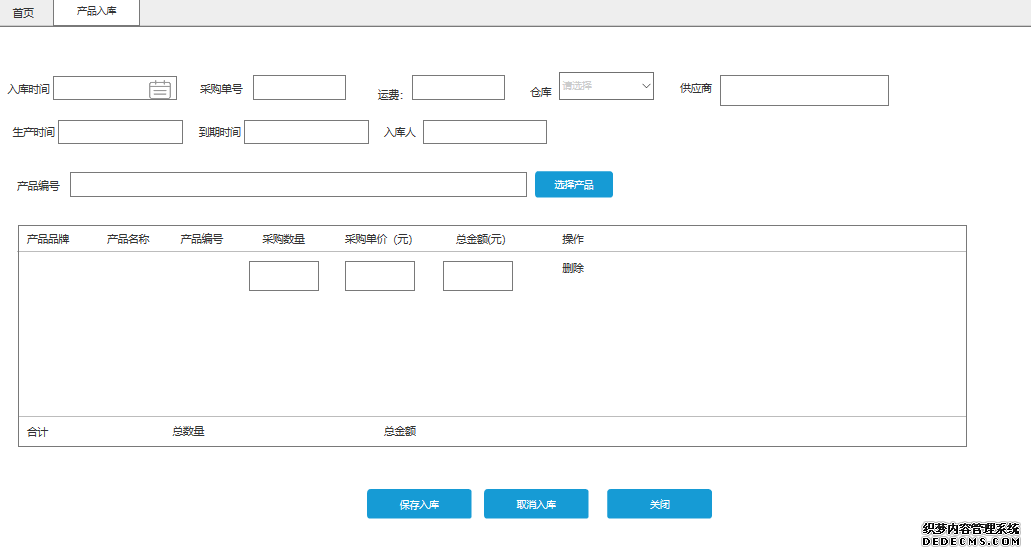This screenshot has width=1031, height=556.
Task: Focus the 产品编号 input field
Action: [298, 185]
